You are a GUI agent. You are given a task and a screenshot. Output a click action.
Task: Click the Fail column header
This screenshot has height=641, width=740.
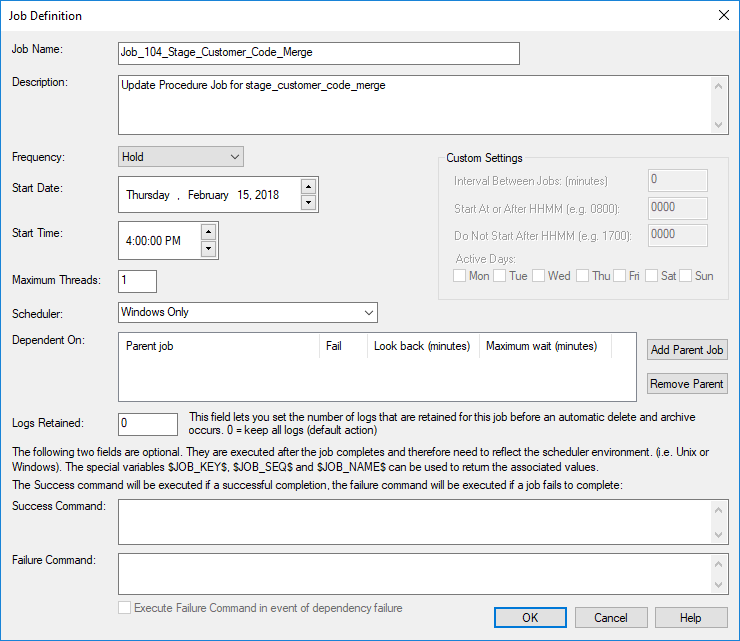coord(343,346)
